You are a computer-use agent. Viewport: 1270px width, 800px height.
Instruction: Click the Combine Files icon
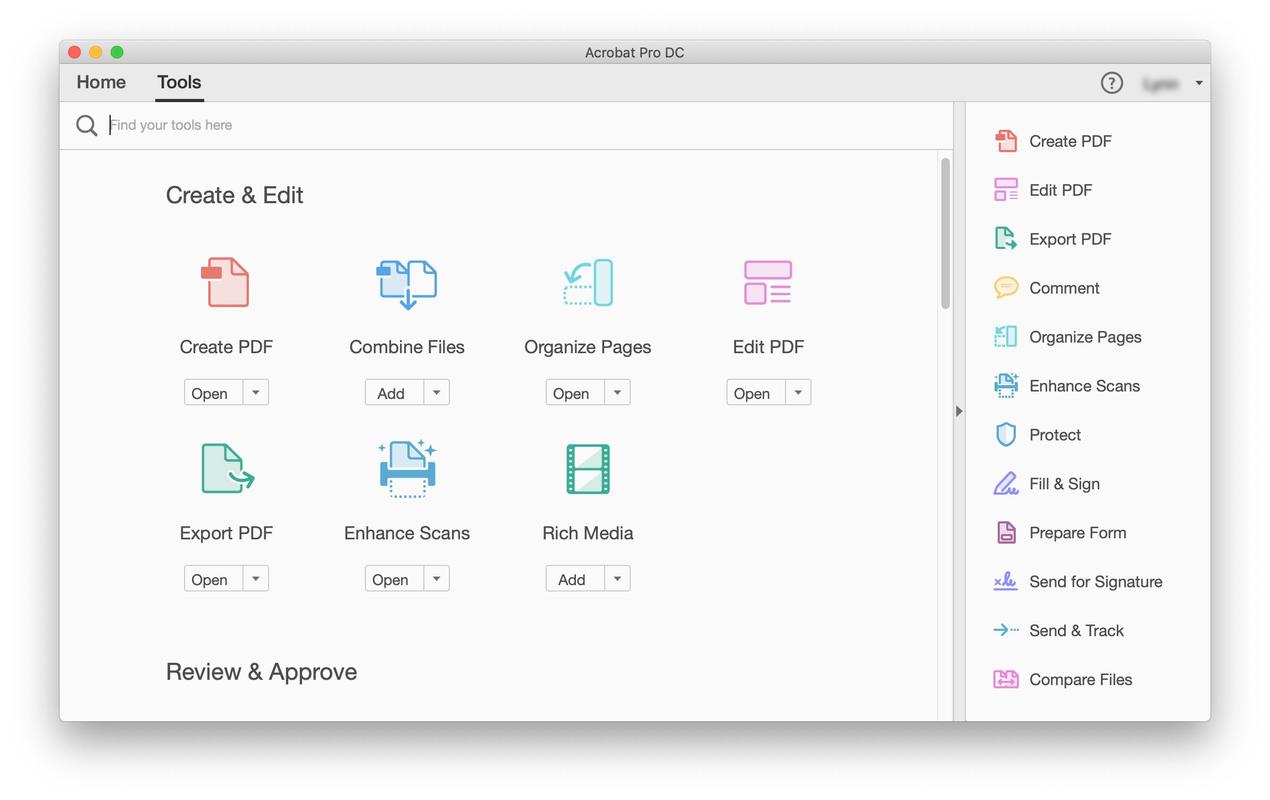coord(407,282)
